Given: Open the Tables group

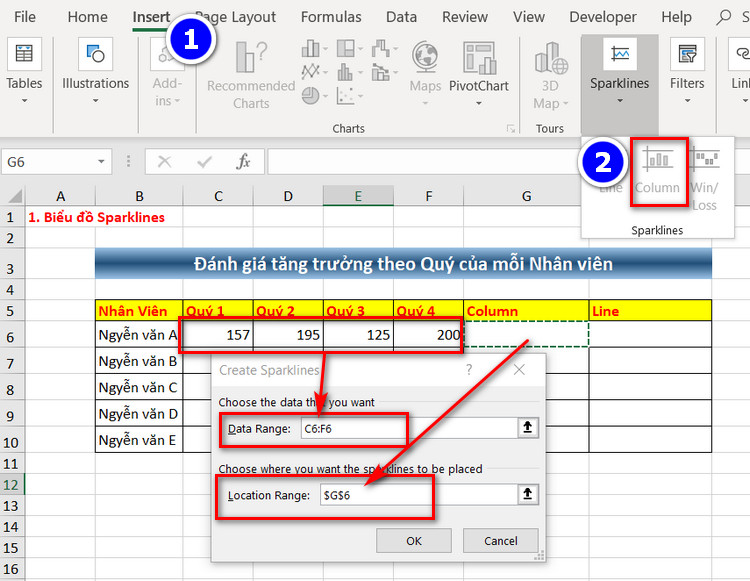Looking at the screenshot, I should [24, 72].
